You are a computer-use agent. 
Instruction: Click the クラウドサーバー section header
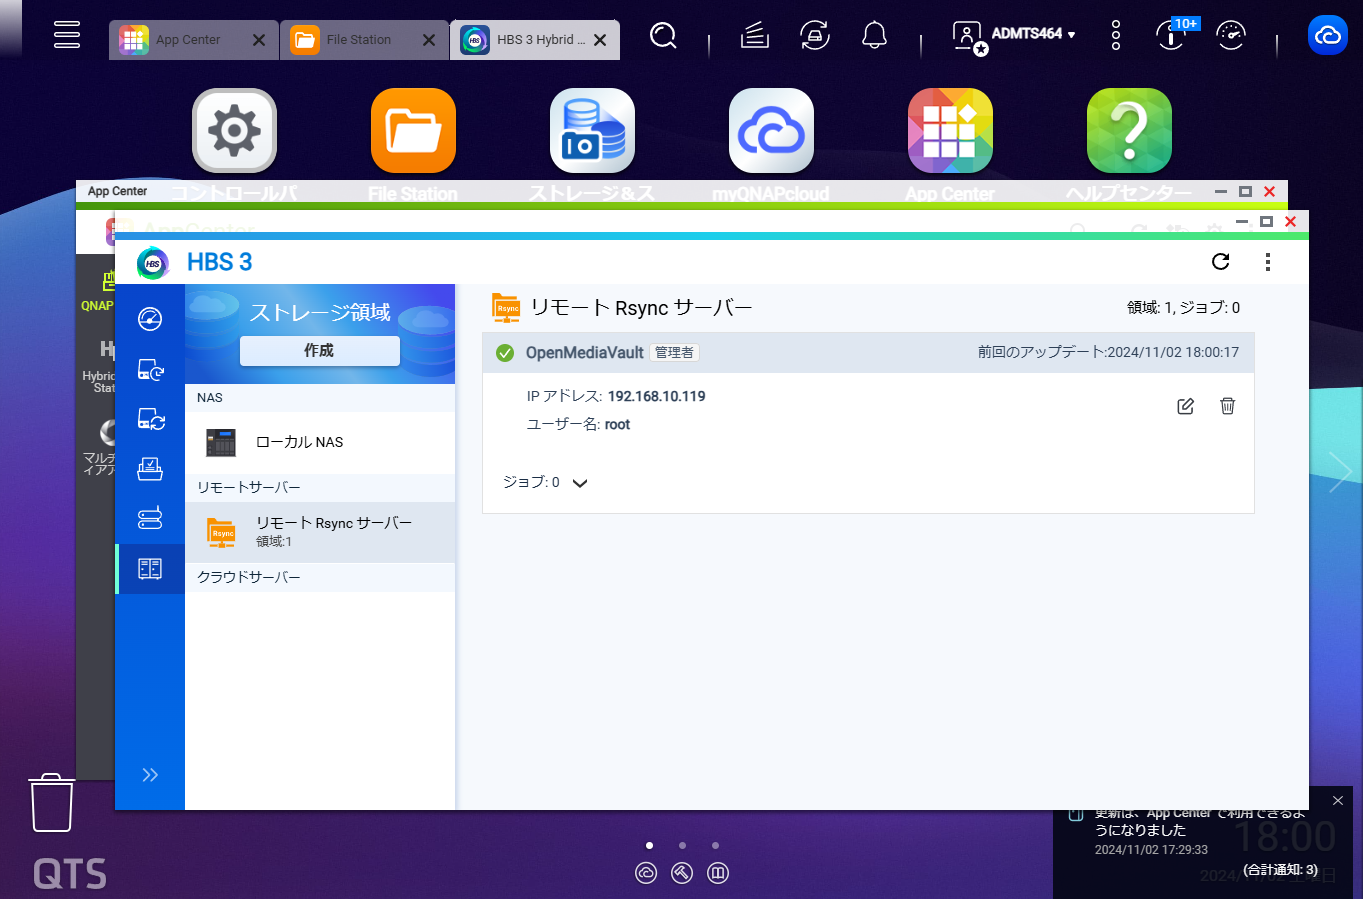(x=320, y=577)
